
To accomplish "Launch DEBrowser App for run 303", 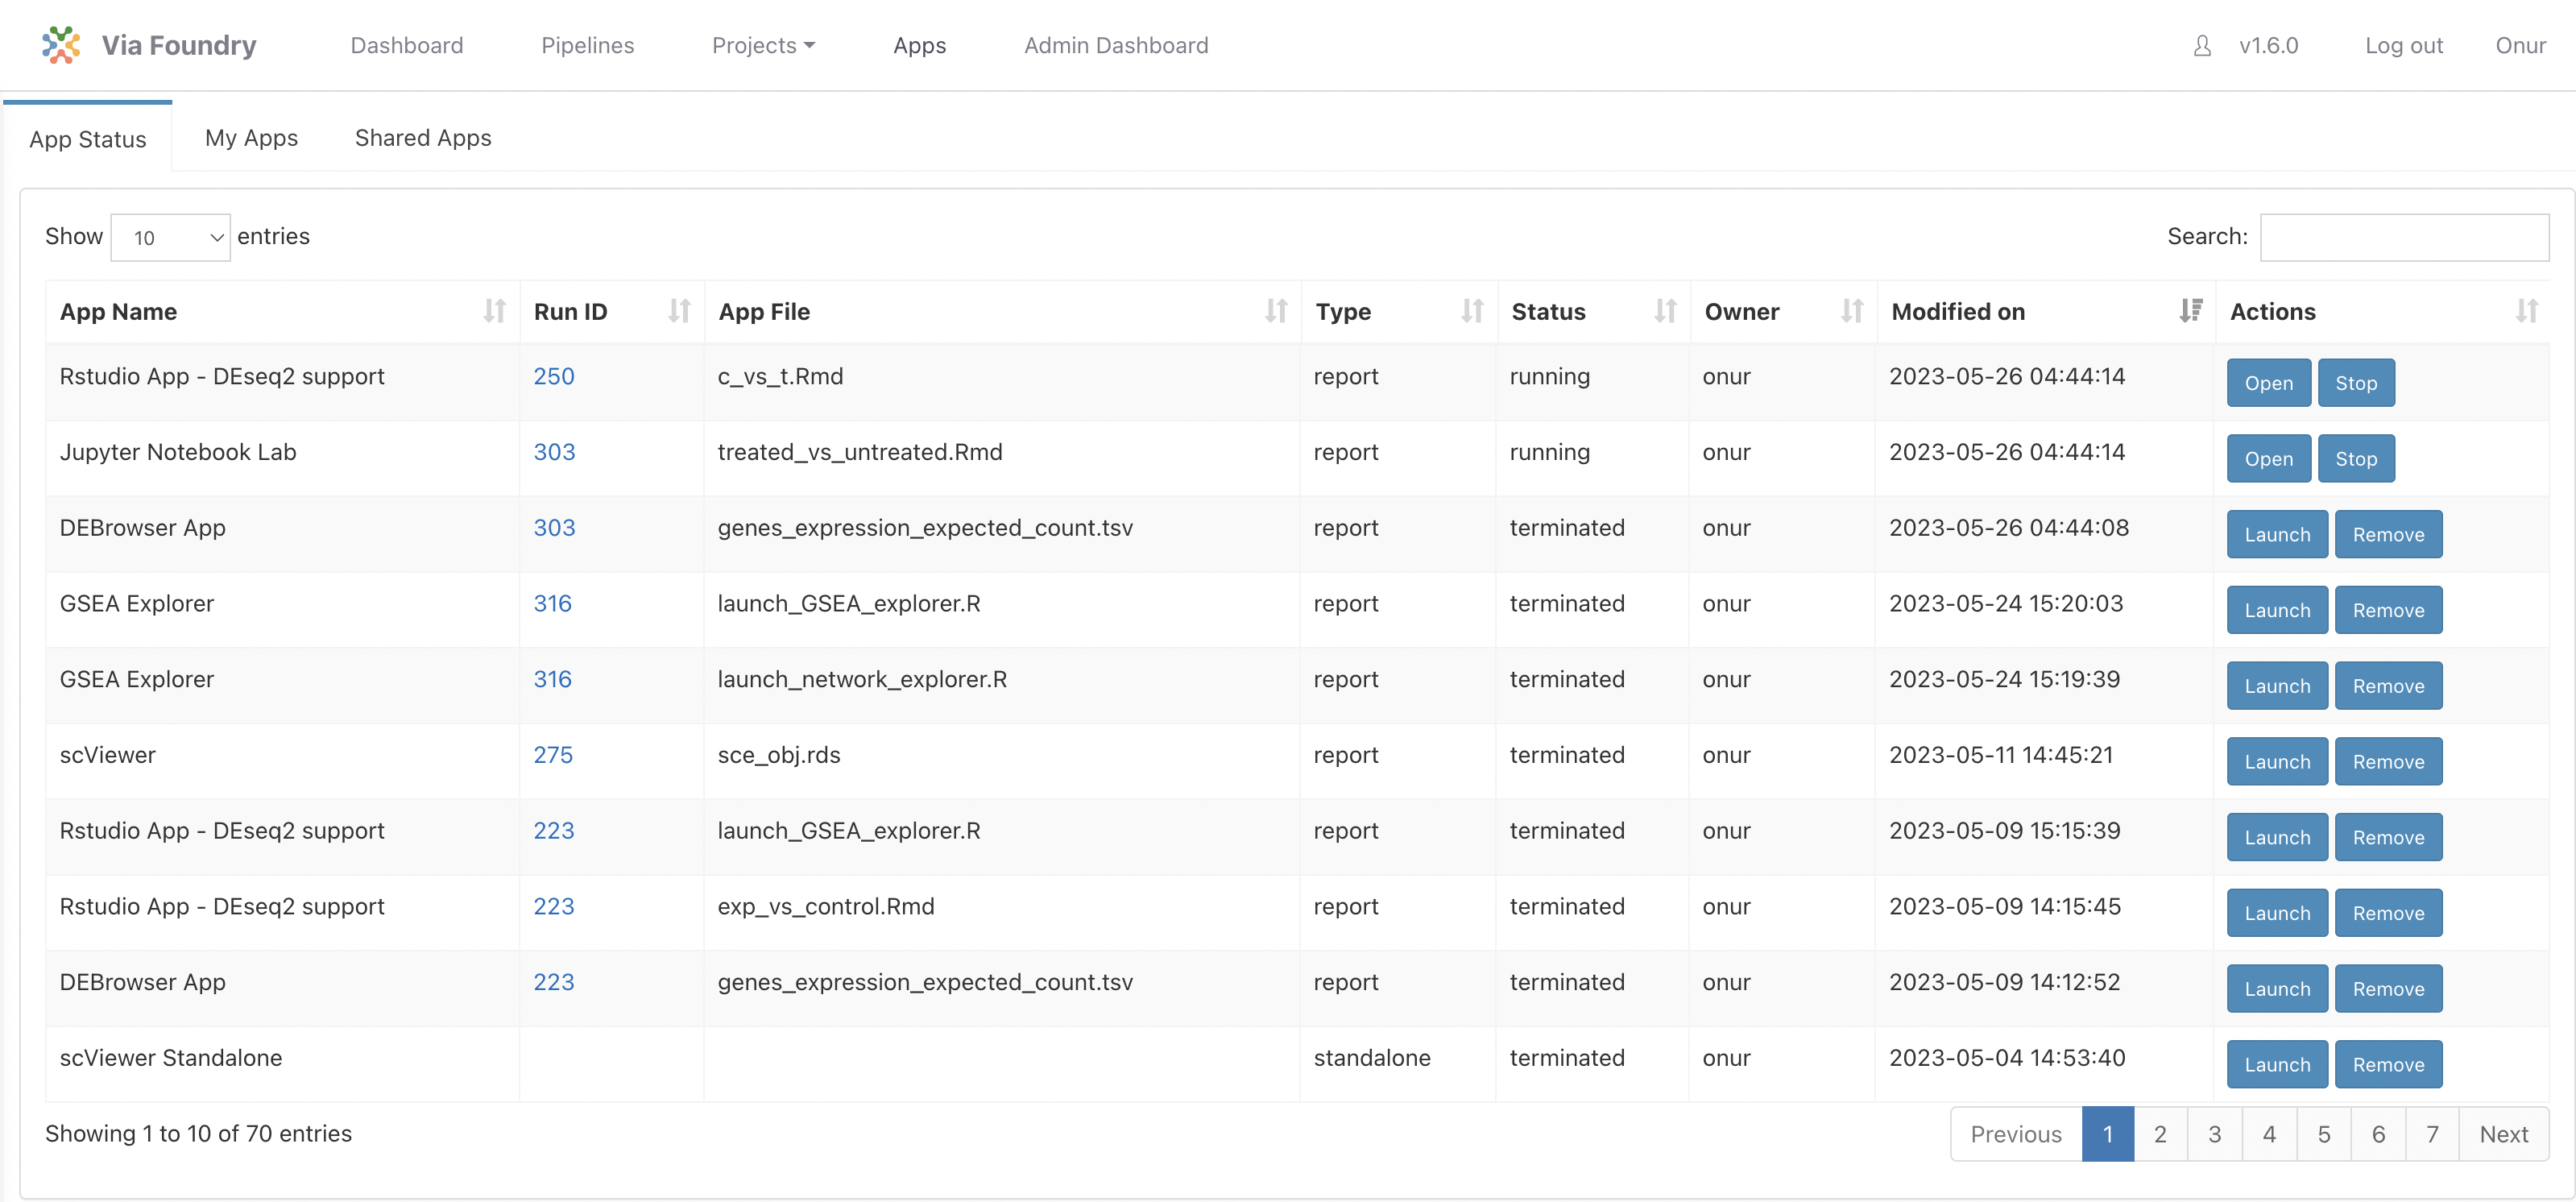I will pyautogui.click(x=2277, y=535).
